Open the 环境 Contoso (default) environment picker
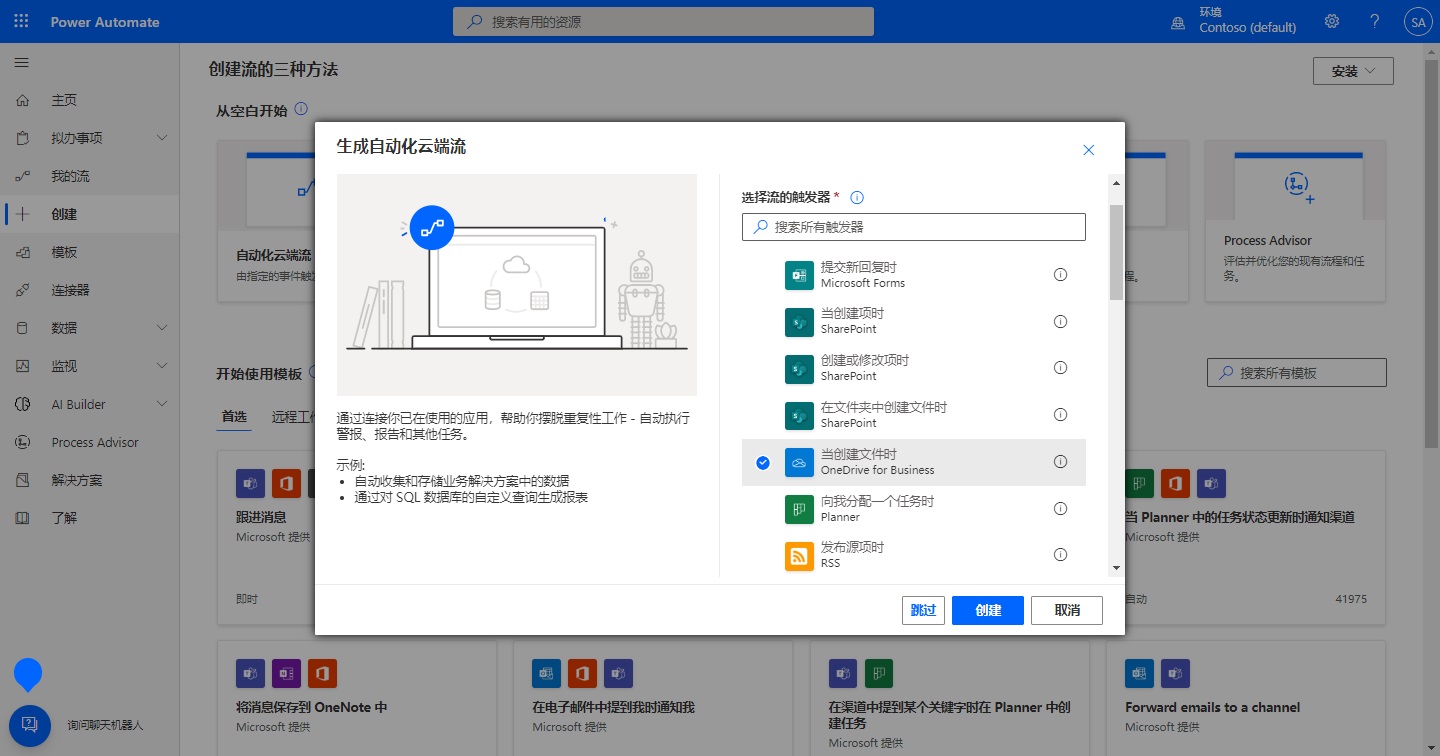The image size is (1440, 756). point(1235,21)
